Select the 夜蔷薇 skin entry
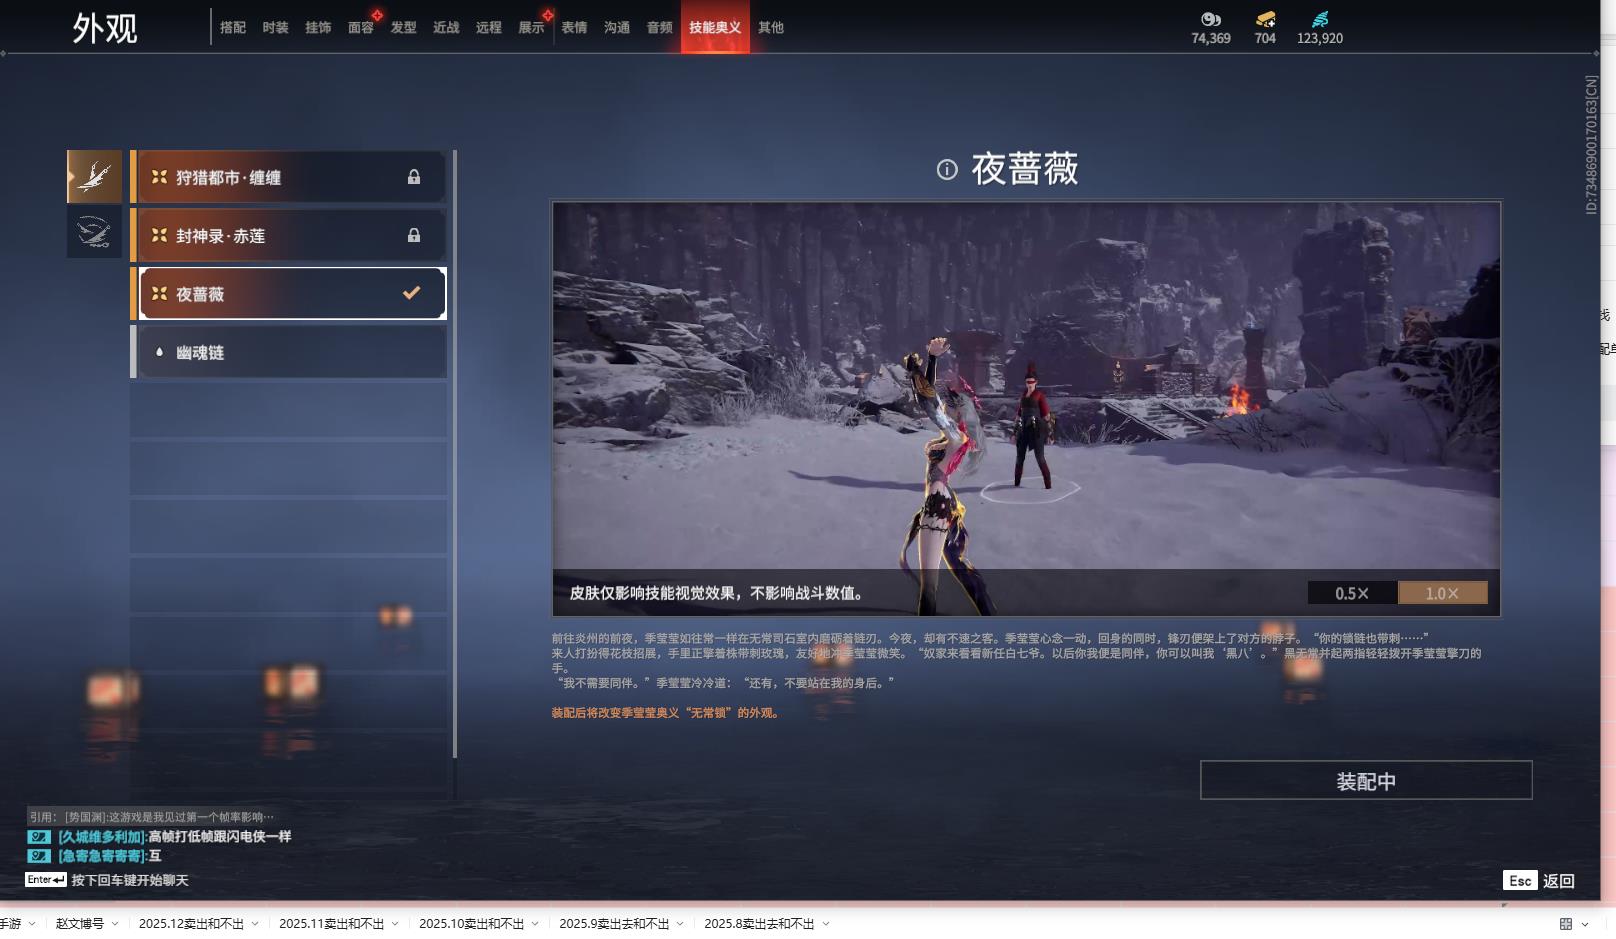This screenshot has height=939, width=1616. (289, 293)
